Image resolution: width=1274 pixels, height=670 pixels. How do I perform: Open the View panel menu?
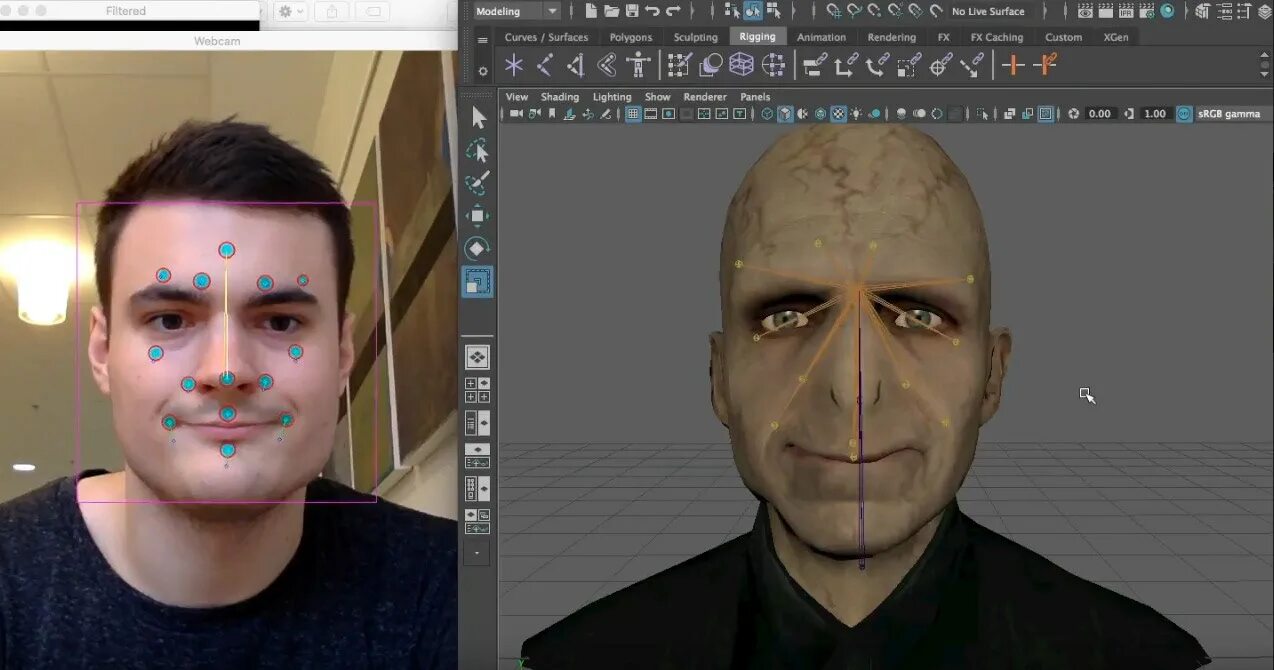[517, 97]
